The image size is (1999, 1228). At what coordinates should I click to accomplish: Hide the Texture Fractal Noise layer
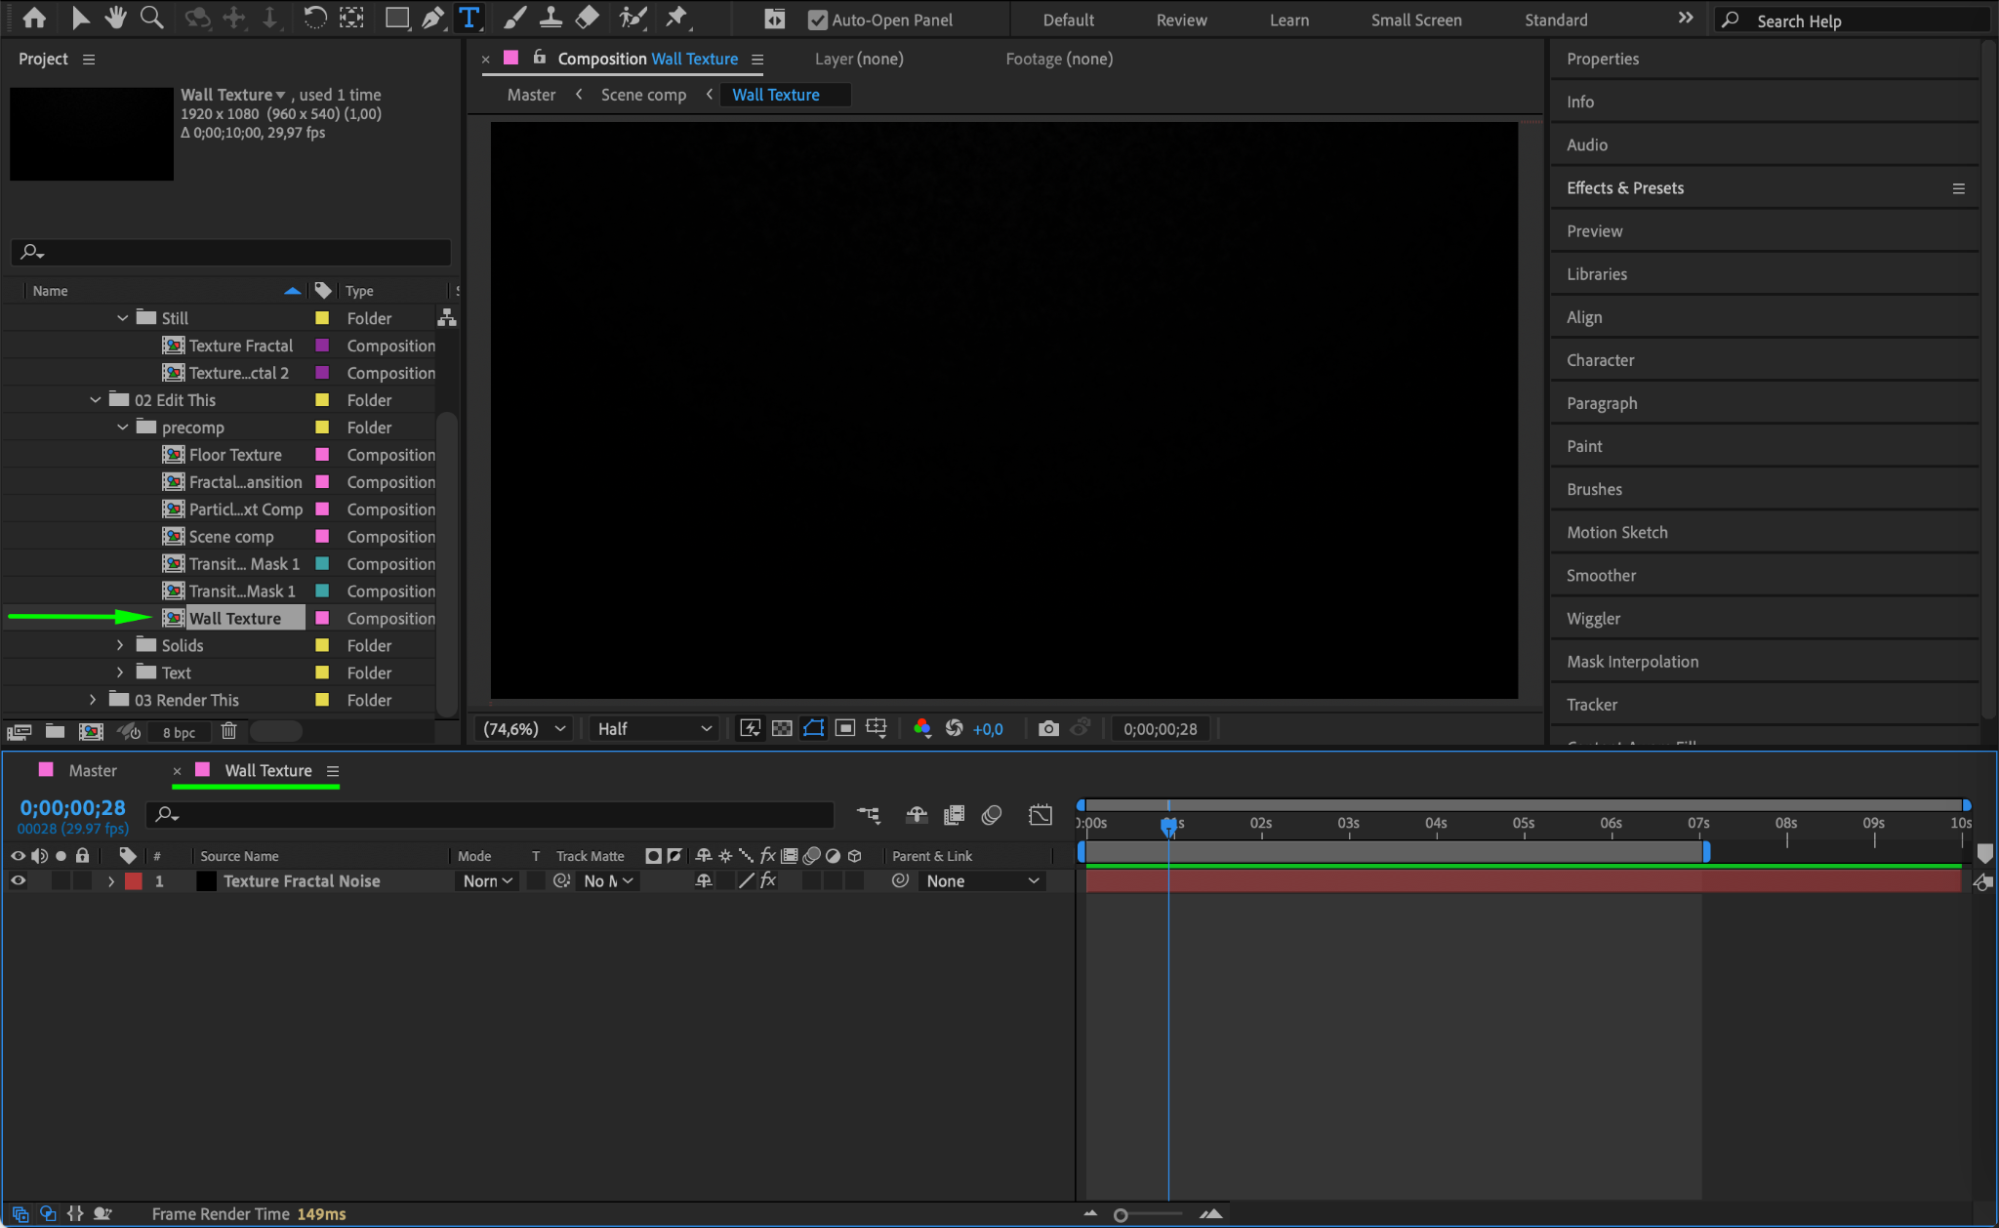tap(18, 881)
